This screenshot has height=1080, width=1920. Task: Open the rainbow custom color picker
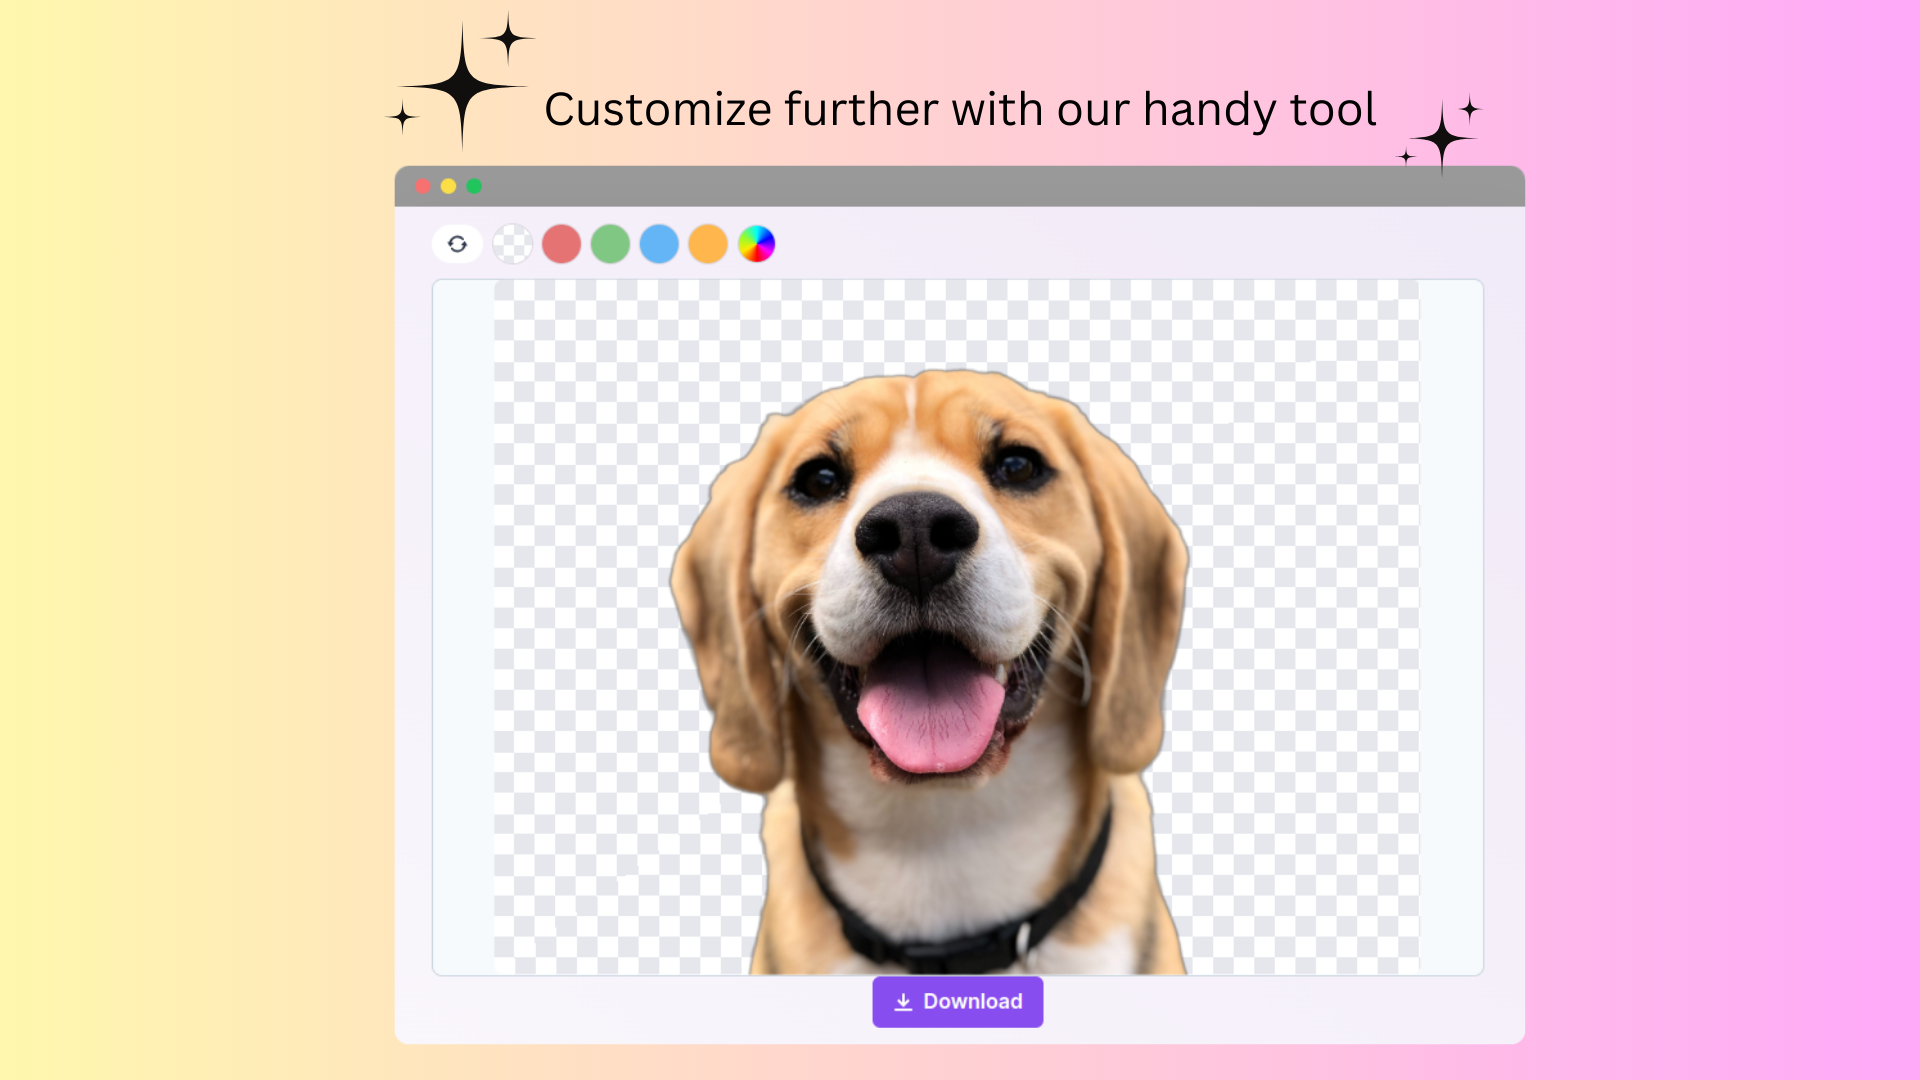coord(757,244)
